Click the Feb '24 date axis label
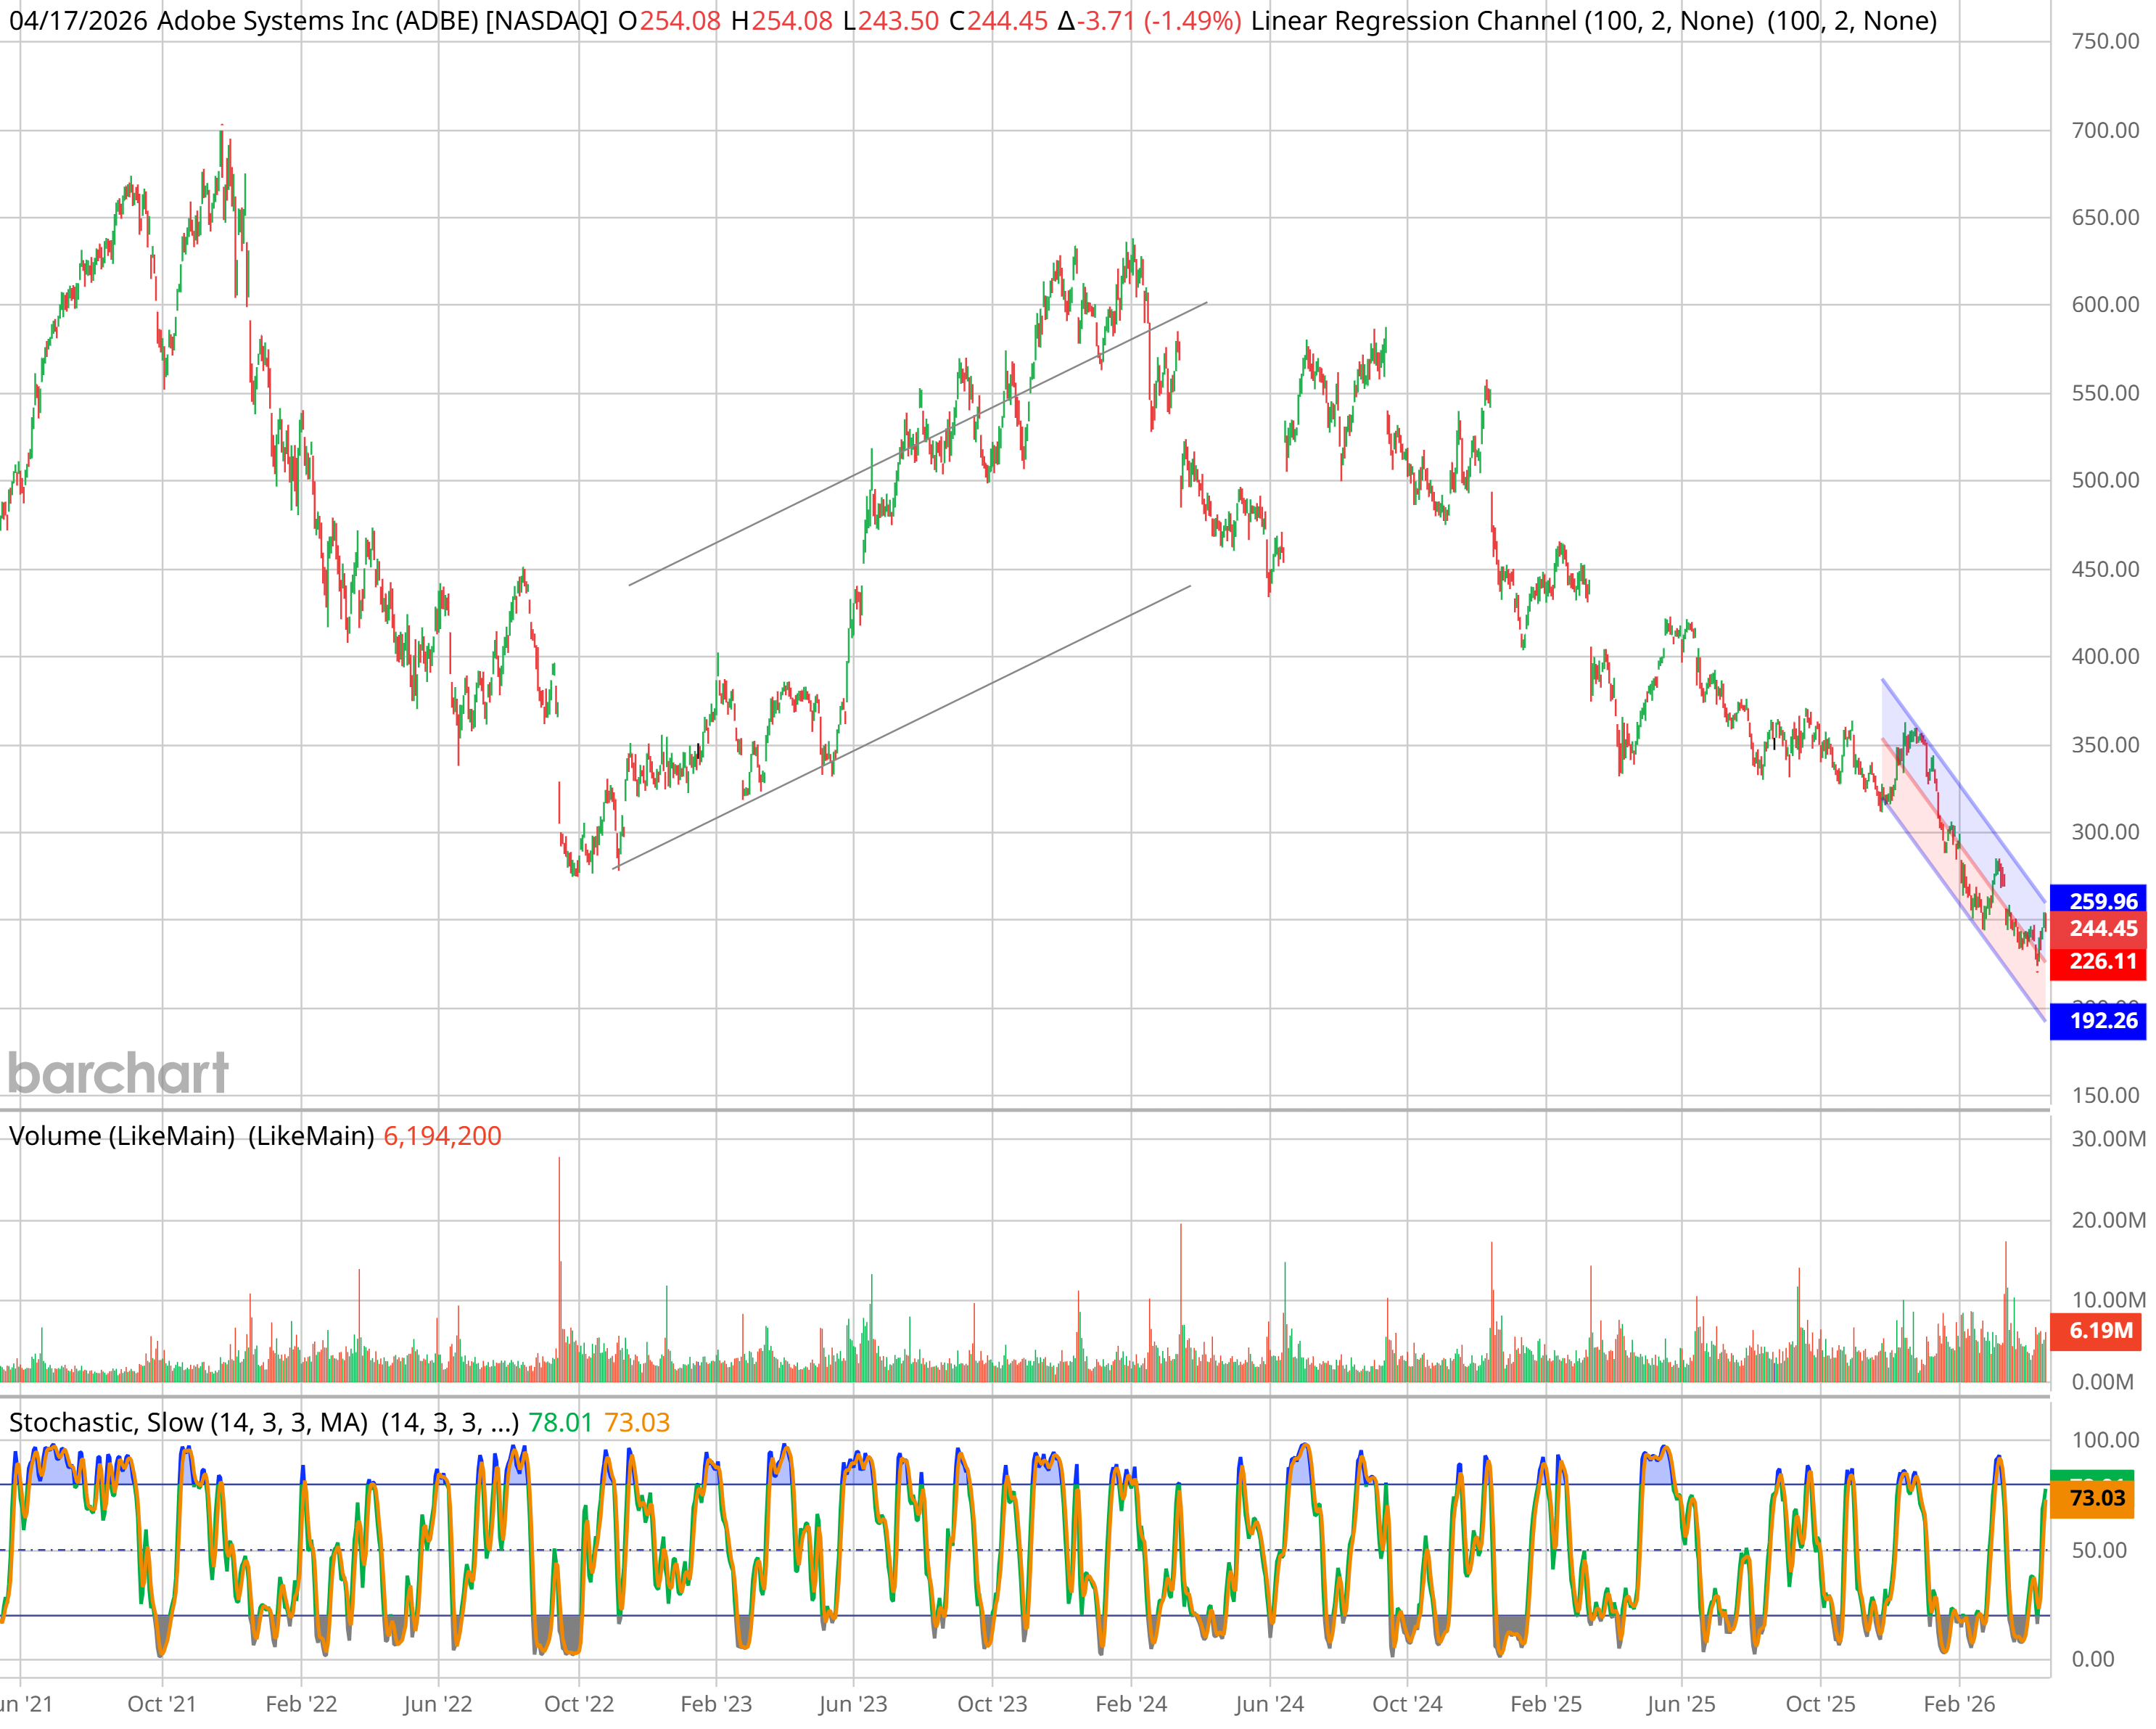Viewport: 2156px width, 1729px height. click(x=1131, y=1705)
